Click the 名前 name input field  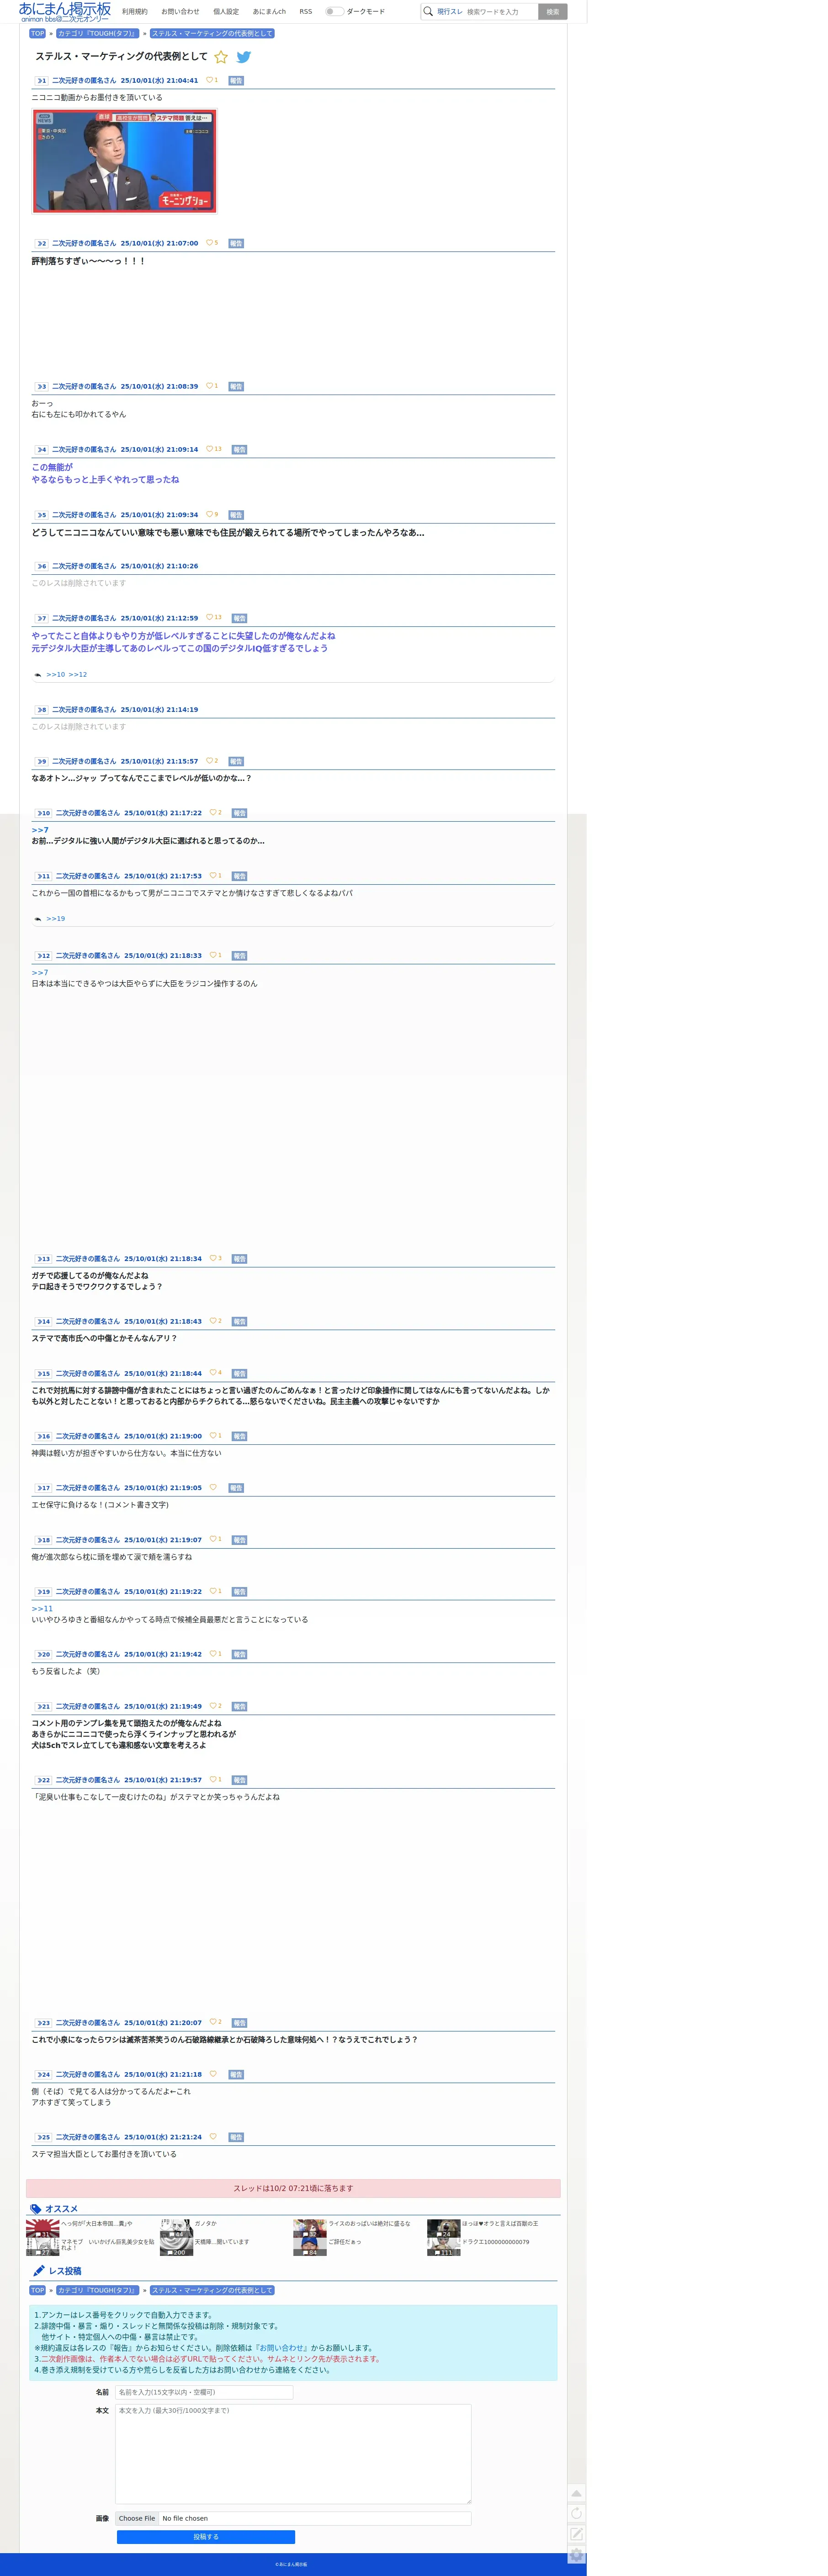point(204,2392)
